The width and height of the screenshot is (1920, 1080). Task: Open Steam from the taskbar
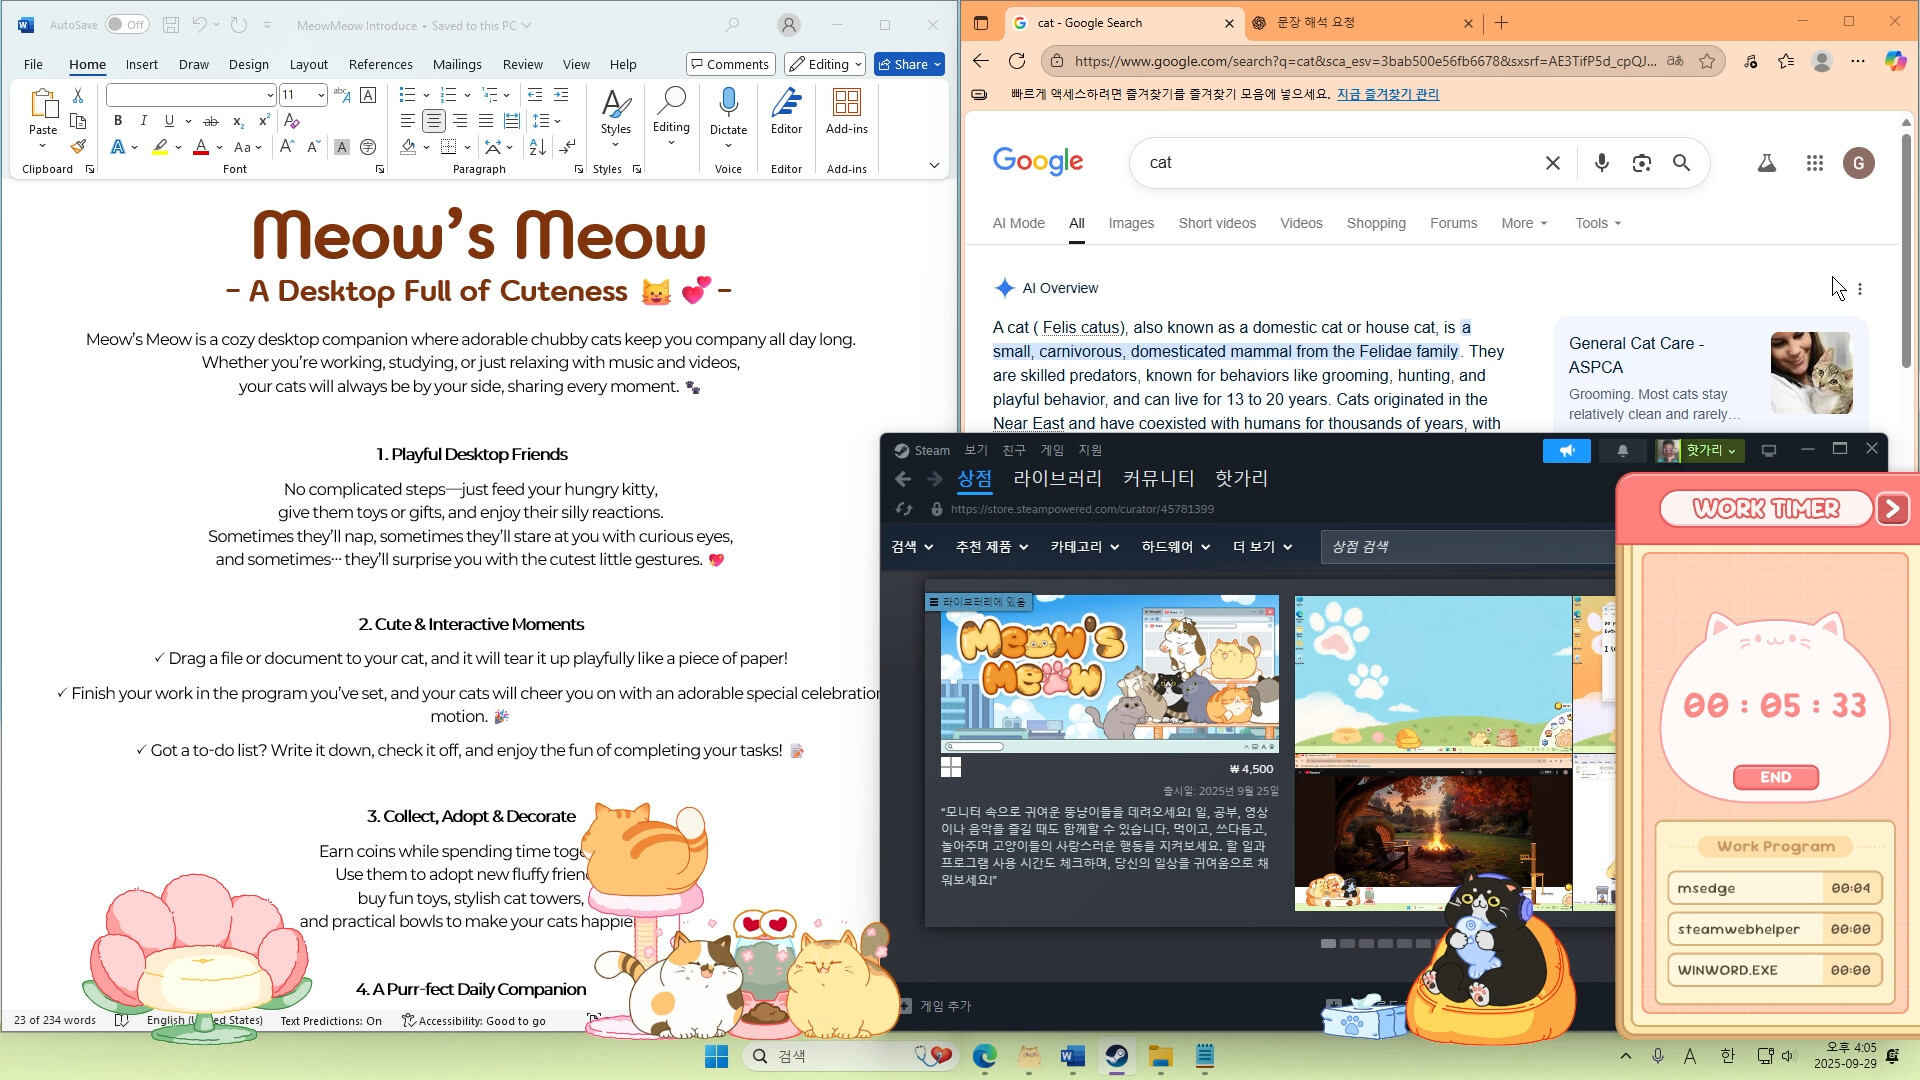(x=1117, y=1056)
